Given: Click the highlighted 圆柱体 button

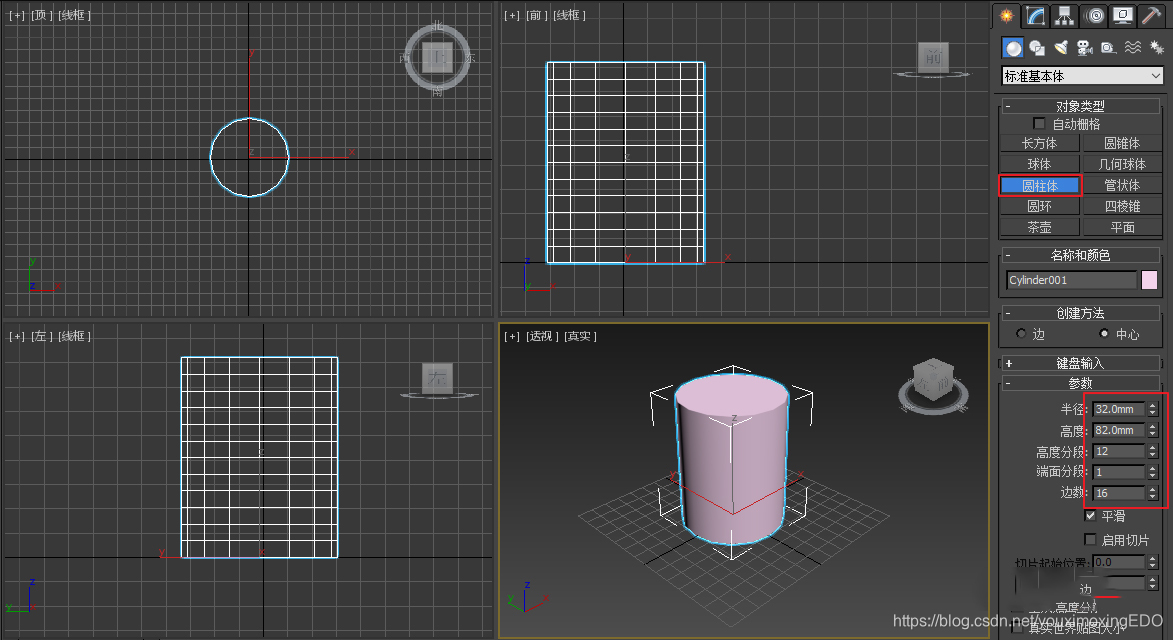Looking at the screenshot, I should coord(1039,185).
